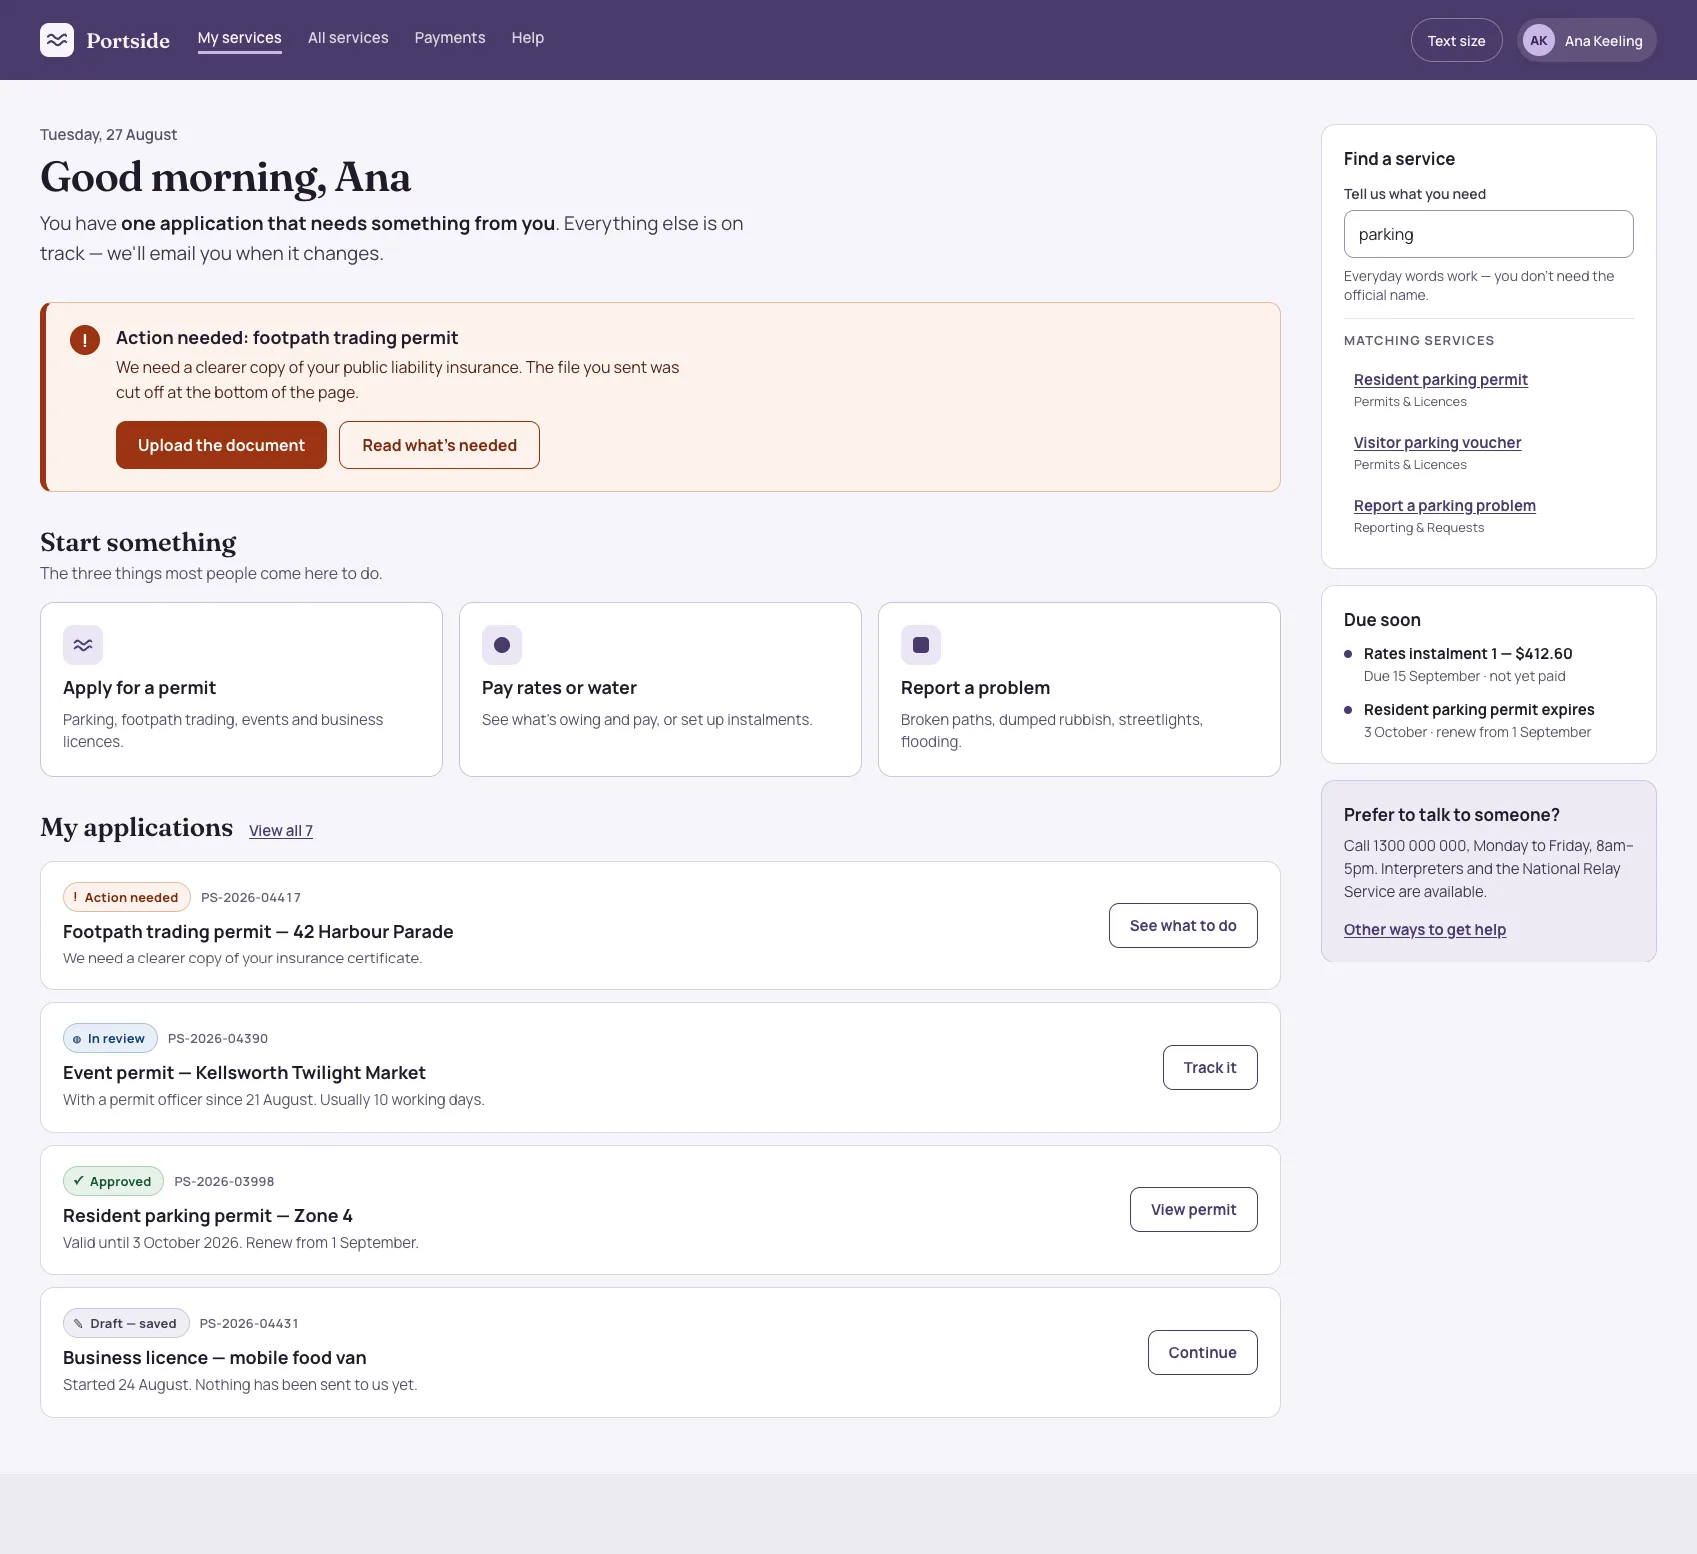Viewport: 1697px width, 1554px height.
Task: Click Footpath trading permit — 42 Harbour Parade title
Action: [258, 932]
